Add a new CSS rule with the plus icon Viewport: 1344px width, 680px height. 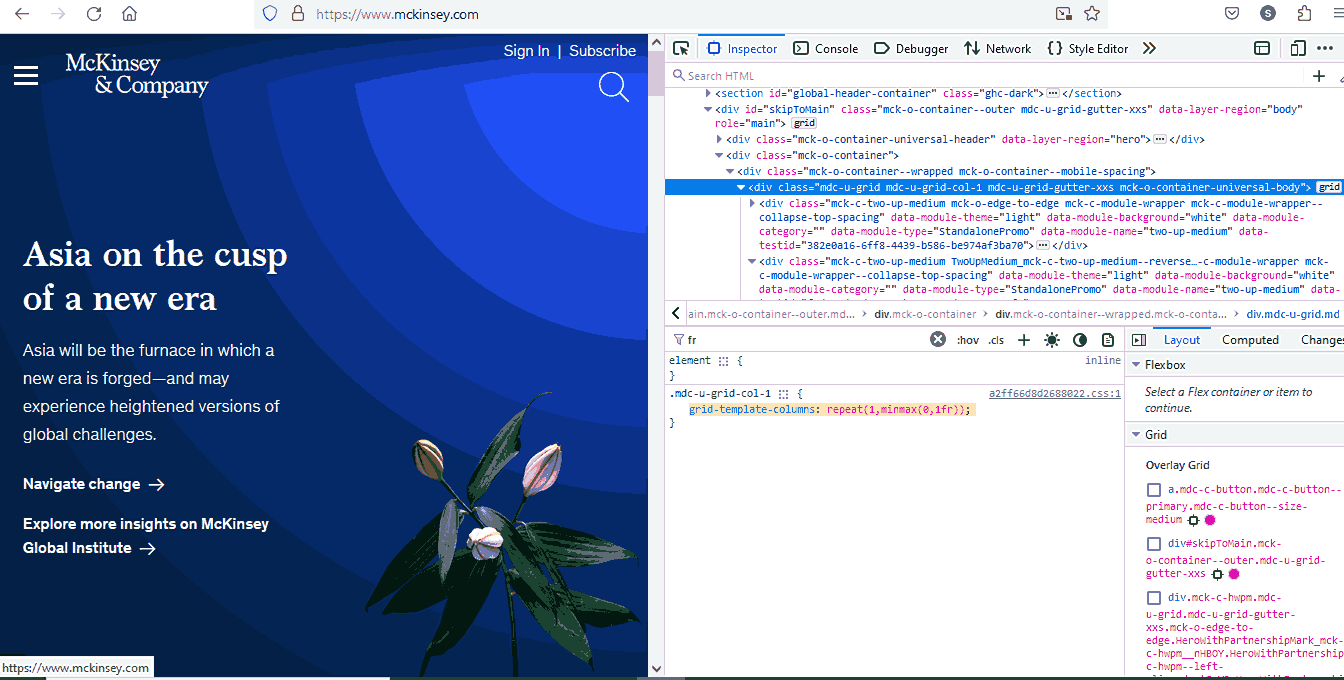[x=1023, y=339]
